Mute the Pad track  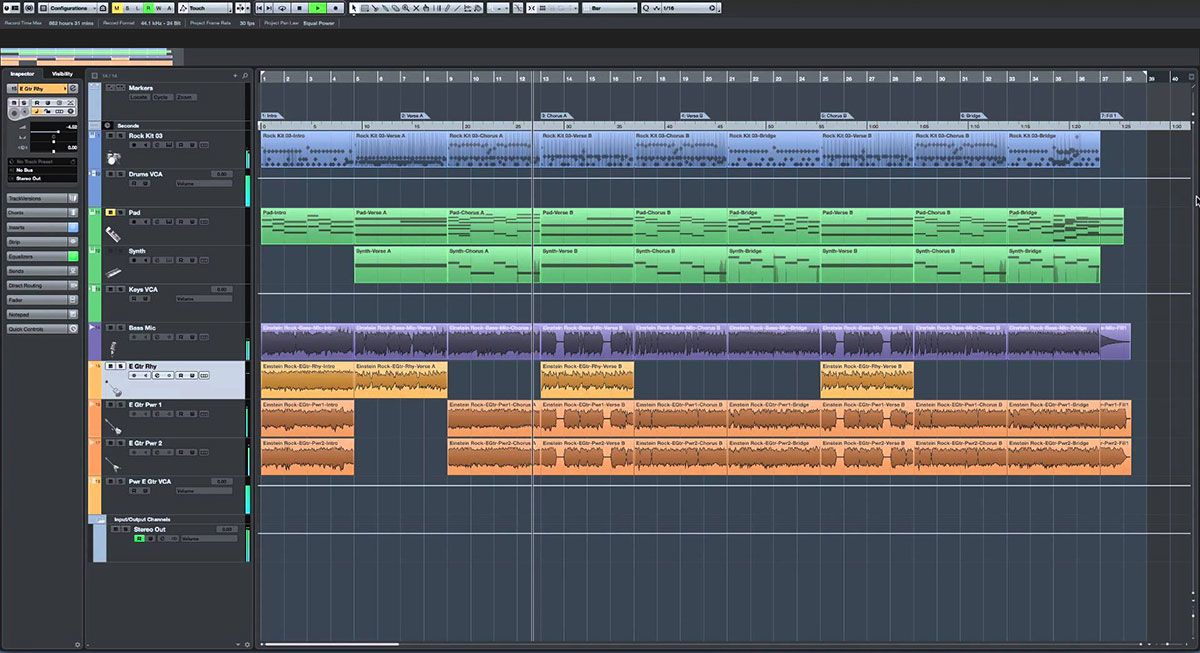click(110, 212)
